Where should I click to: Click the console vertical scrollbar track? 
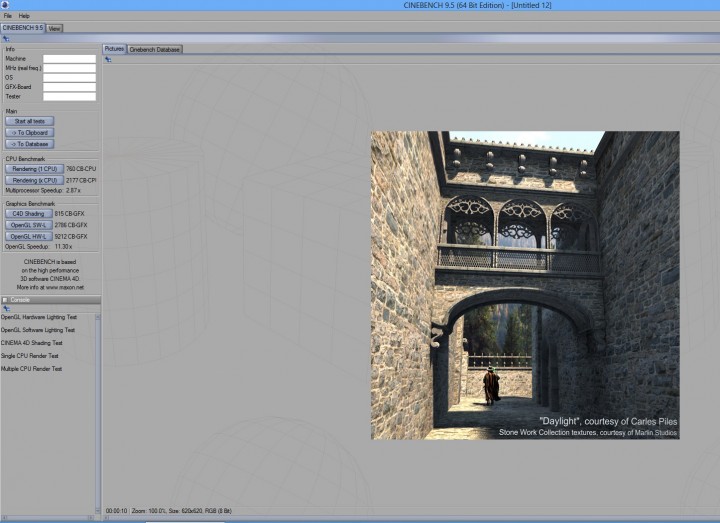coord(97,413)
